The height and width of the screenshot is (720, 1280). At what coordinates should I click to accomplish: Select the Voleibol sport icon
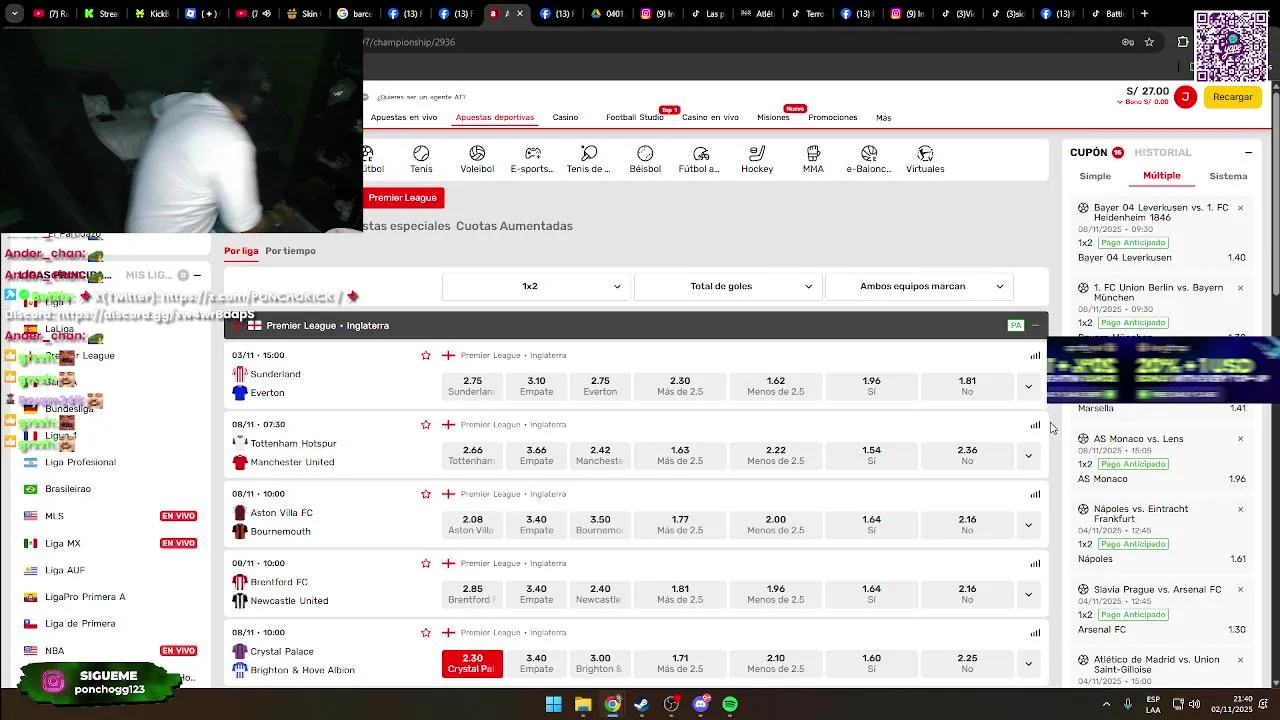tap(477, 159)
